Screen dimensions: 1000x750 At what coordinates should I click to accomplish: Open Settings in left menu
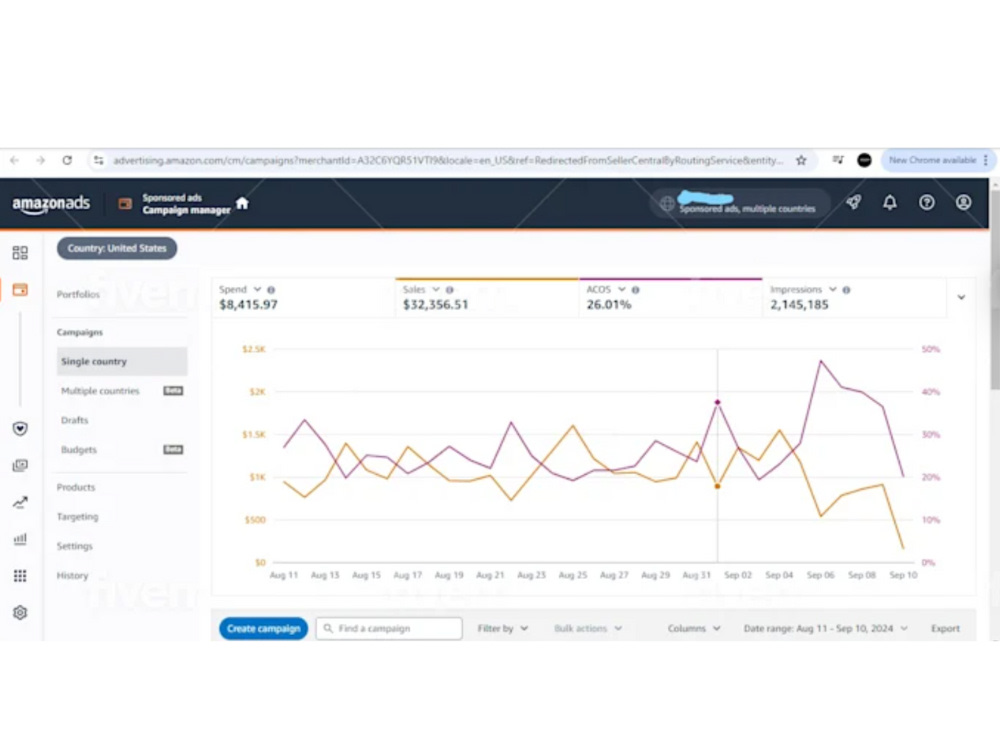[75, 546]
